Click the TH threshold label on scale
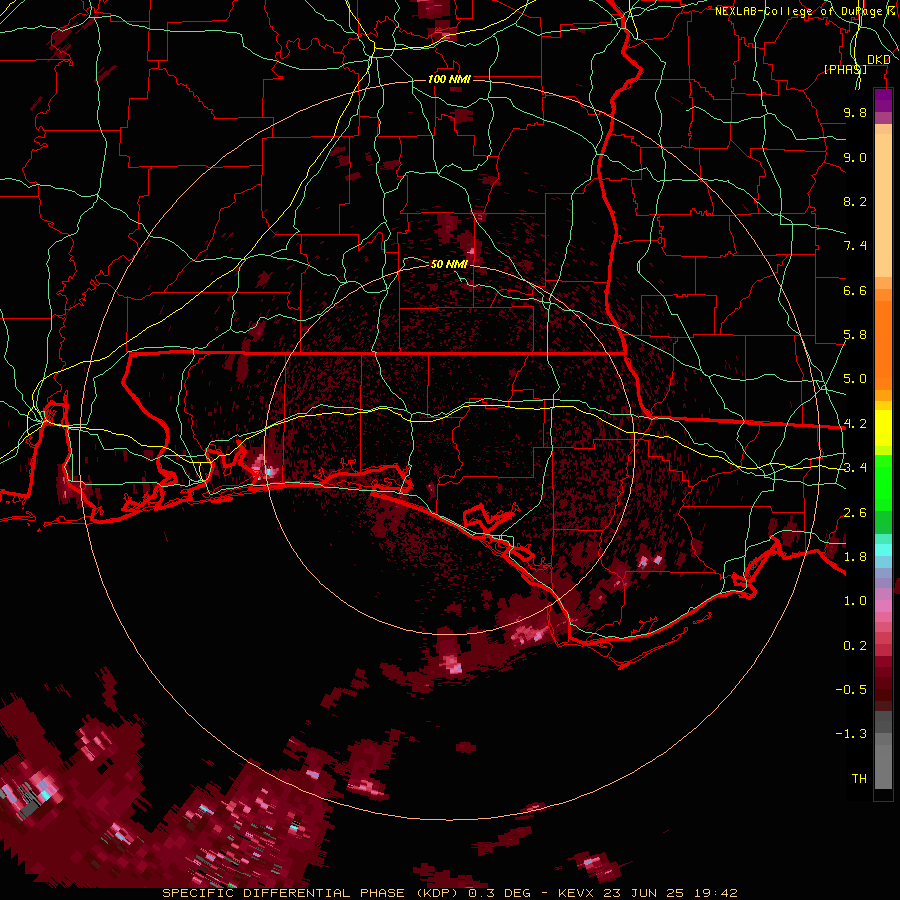Image resolution: width=900 pixels, height=900 pixels. click(x=859, y=779)
